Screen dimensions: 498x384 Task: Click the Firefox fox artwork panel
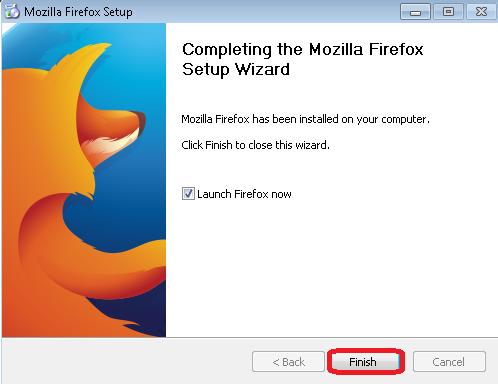point(84,180)
